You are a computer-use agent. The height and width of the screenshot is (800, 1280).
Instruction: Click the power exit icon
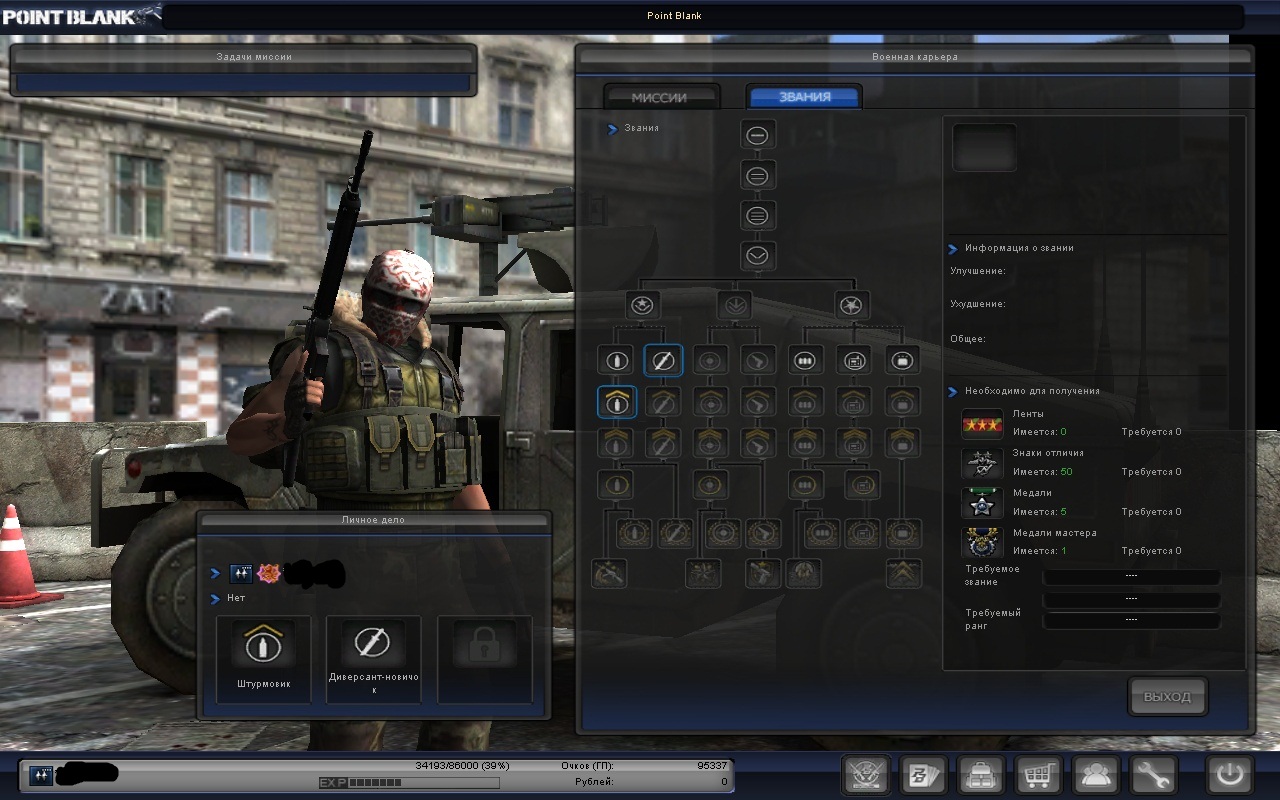[1229, 775]
